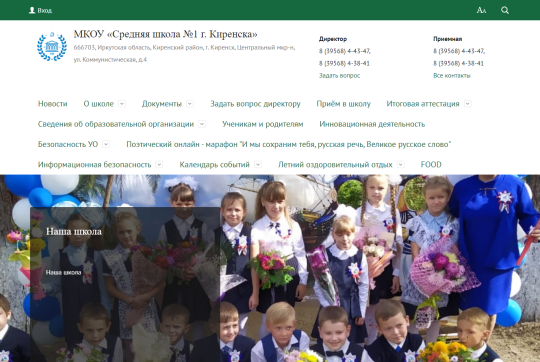Screen dimensions: 540x362
Task: Open the О школе menu item
Action: coord(98,104)
